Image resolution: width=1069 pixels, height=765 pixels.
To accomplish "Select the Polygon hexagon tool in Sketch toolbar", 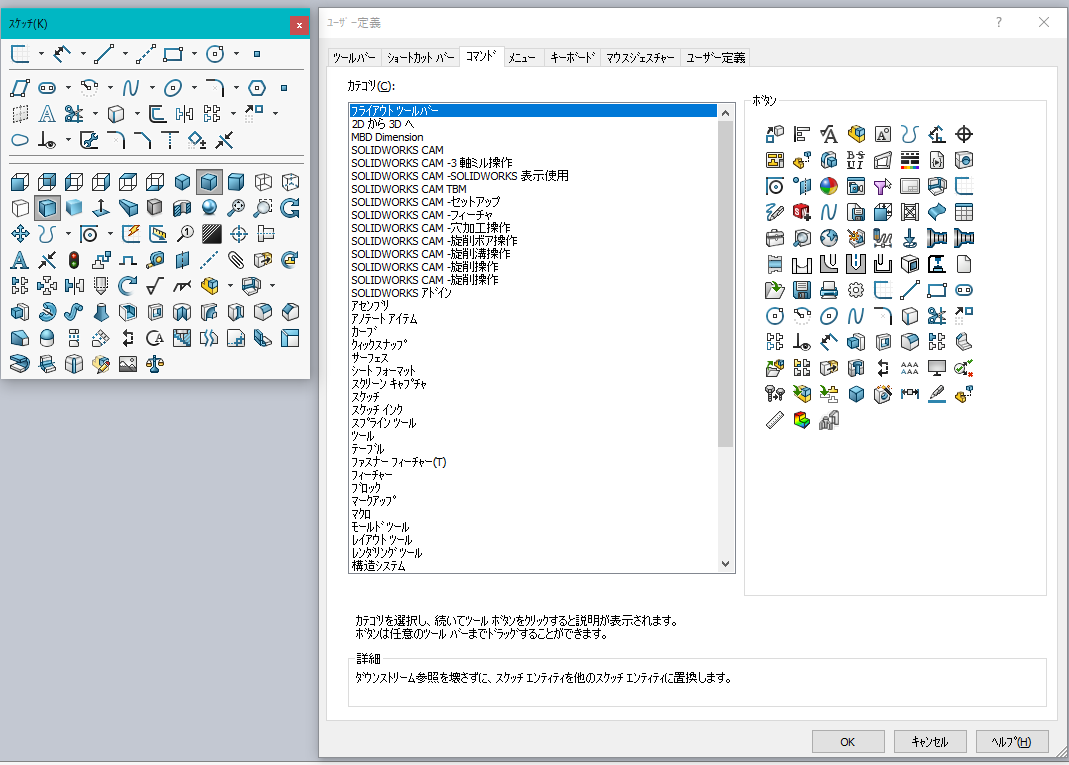I will pyautogui.click(x=257, y=87).
